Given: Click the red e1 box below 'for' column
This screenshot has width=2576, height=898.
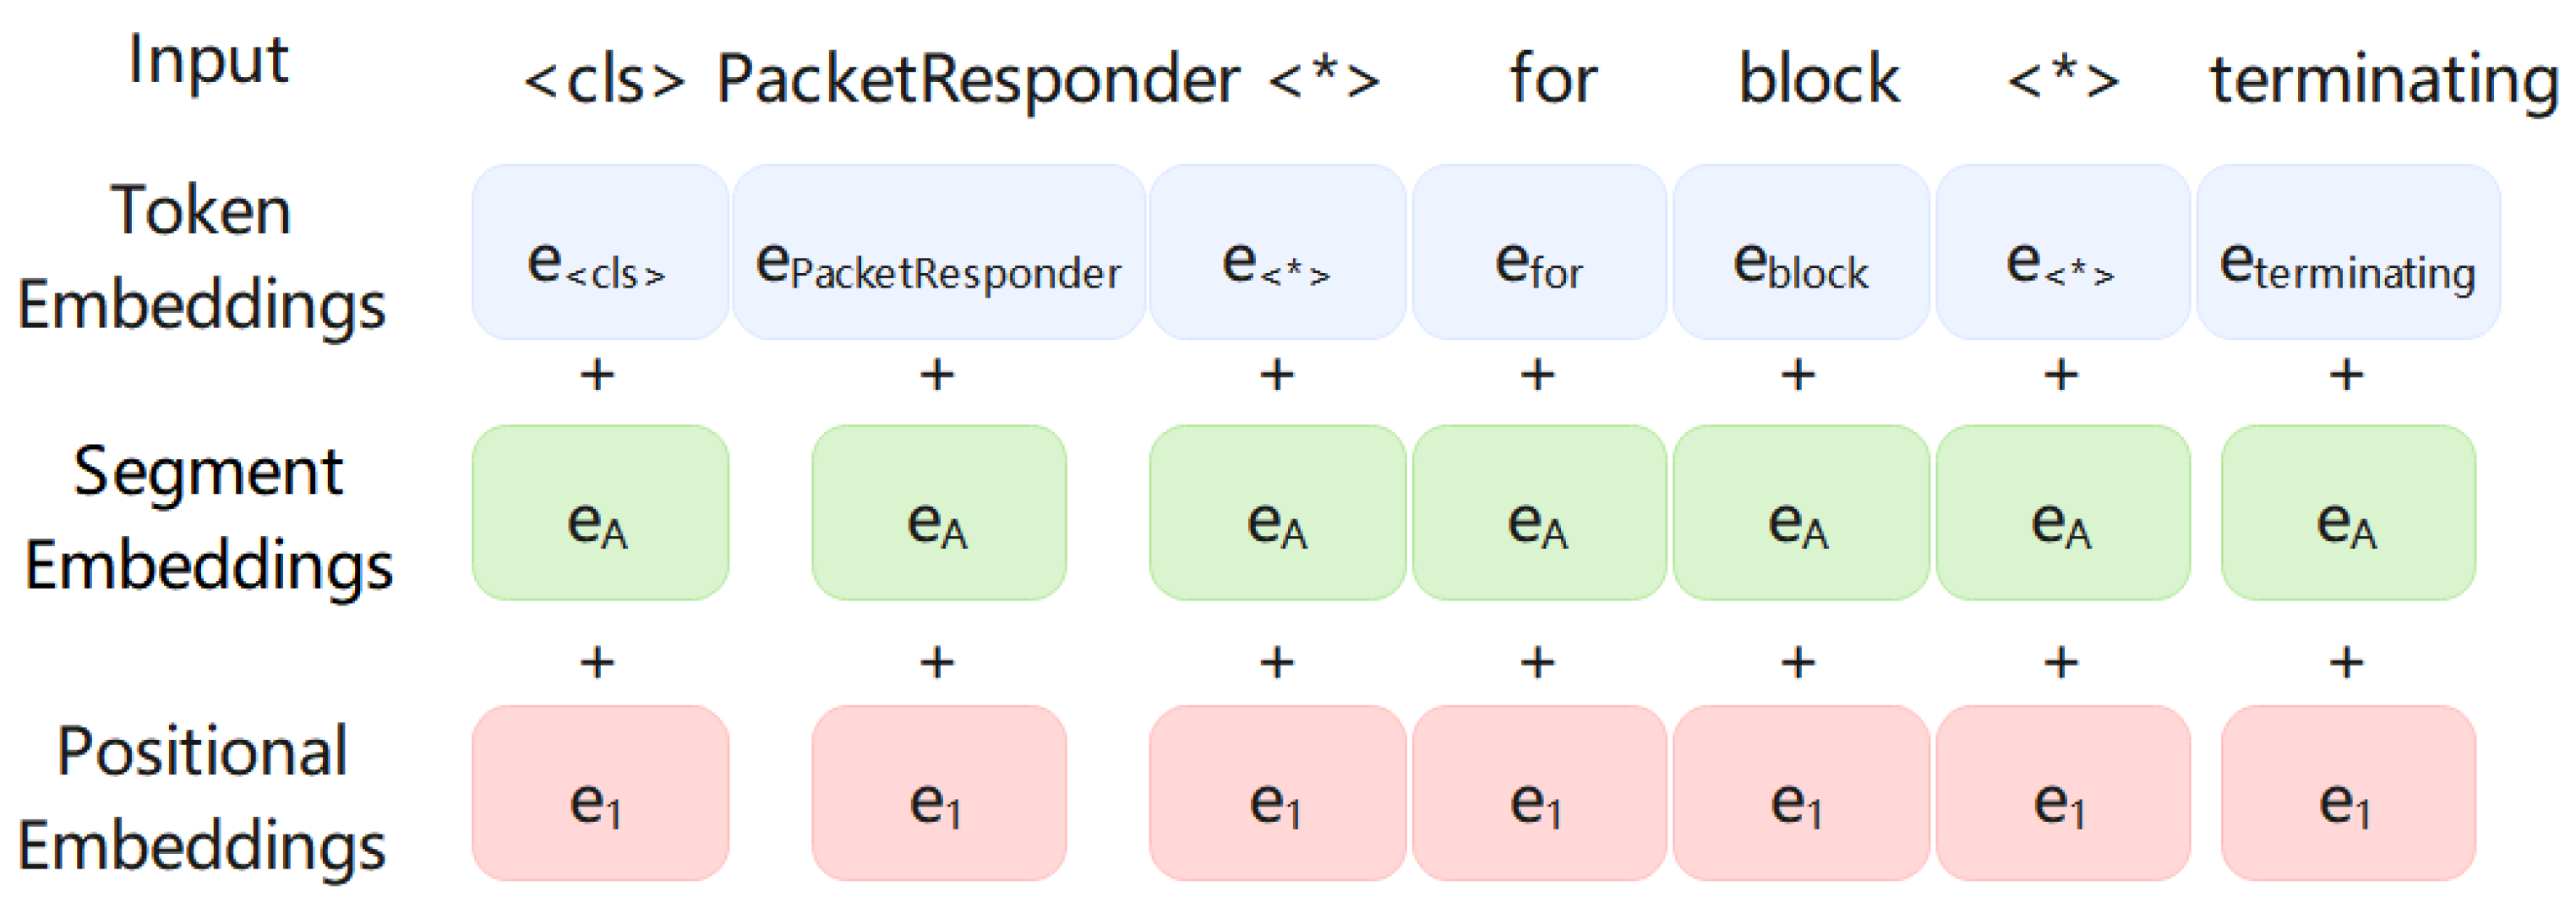Looking at the screenshot, I should click(x=1538, y=792).
